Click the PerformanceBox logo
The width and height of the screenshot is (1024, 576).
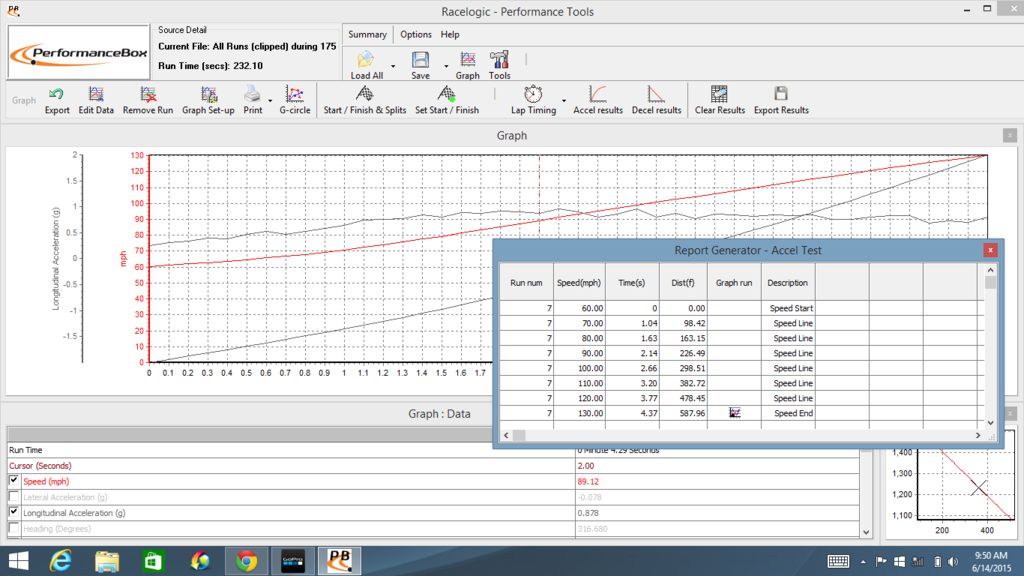tap(78, 53)
